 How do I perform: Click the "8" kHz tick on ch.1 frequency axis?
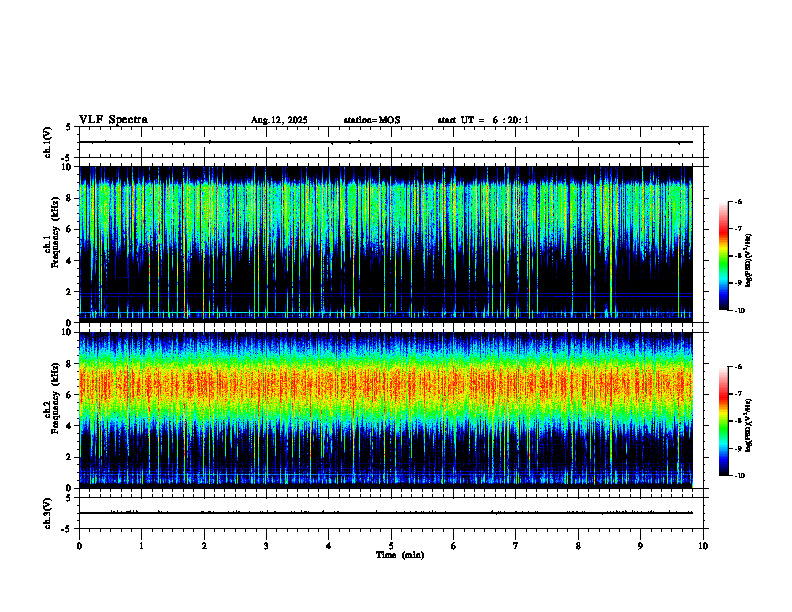(71, 198)
